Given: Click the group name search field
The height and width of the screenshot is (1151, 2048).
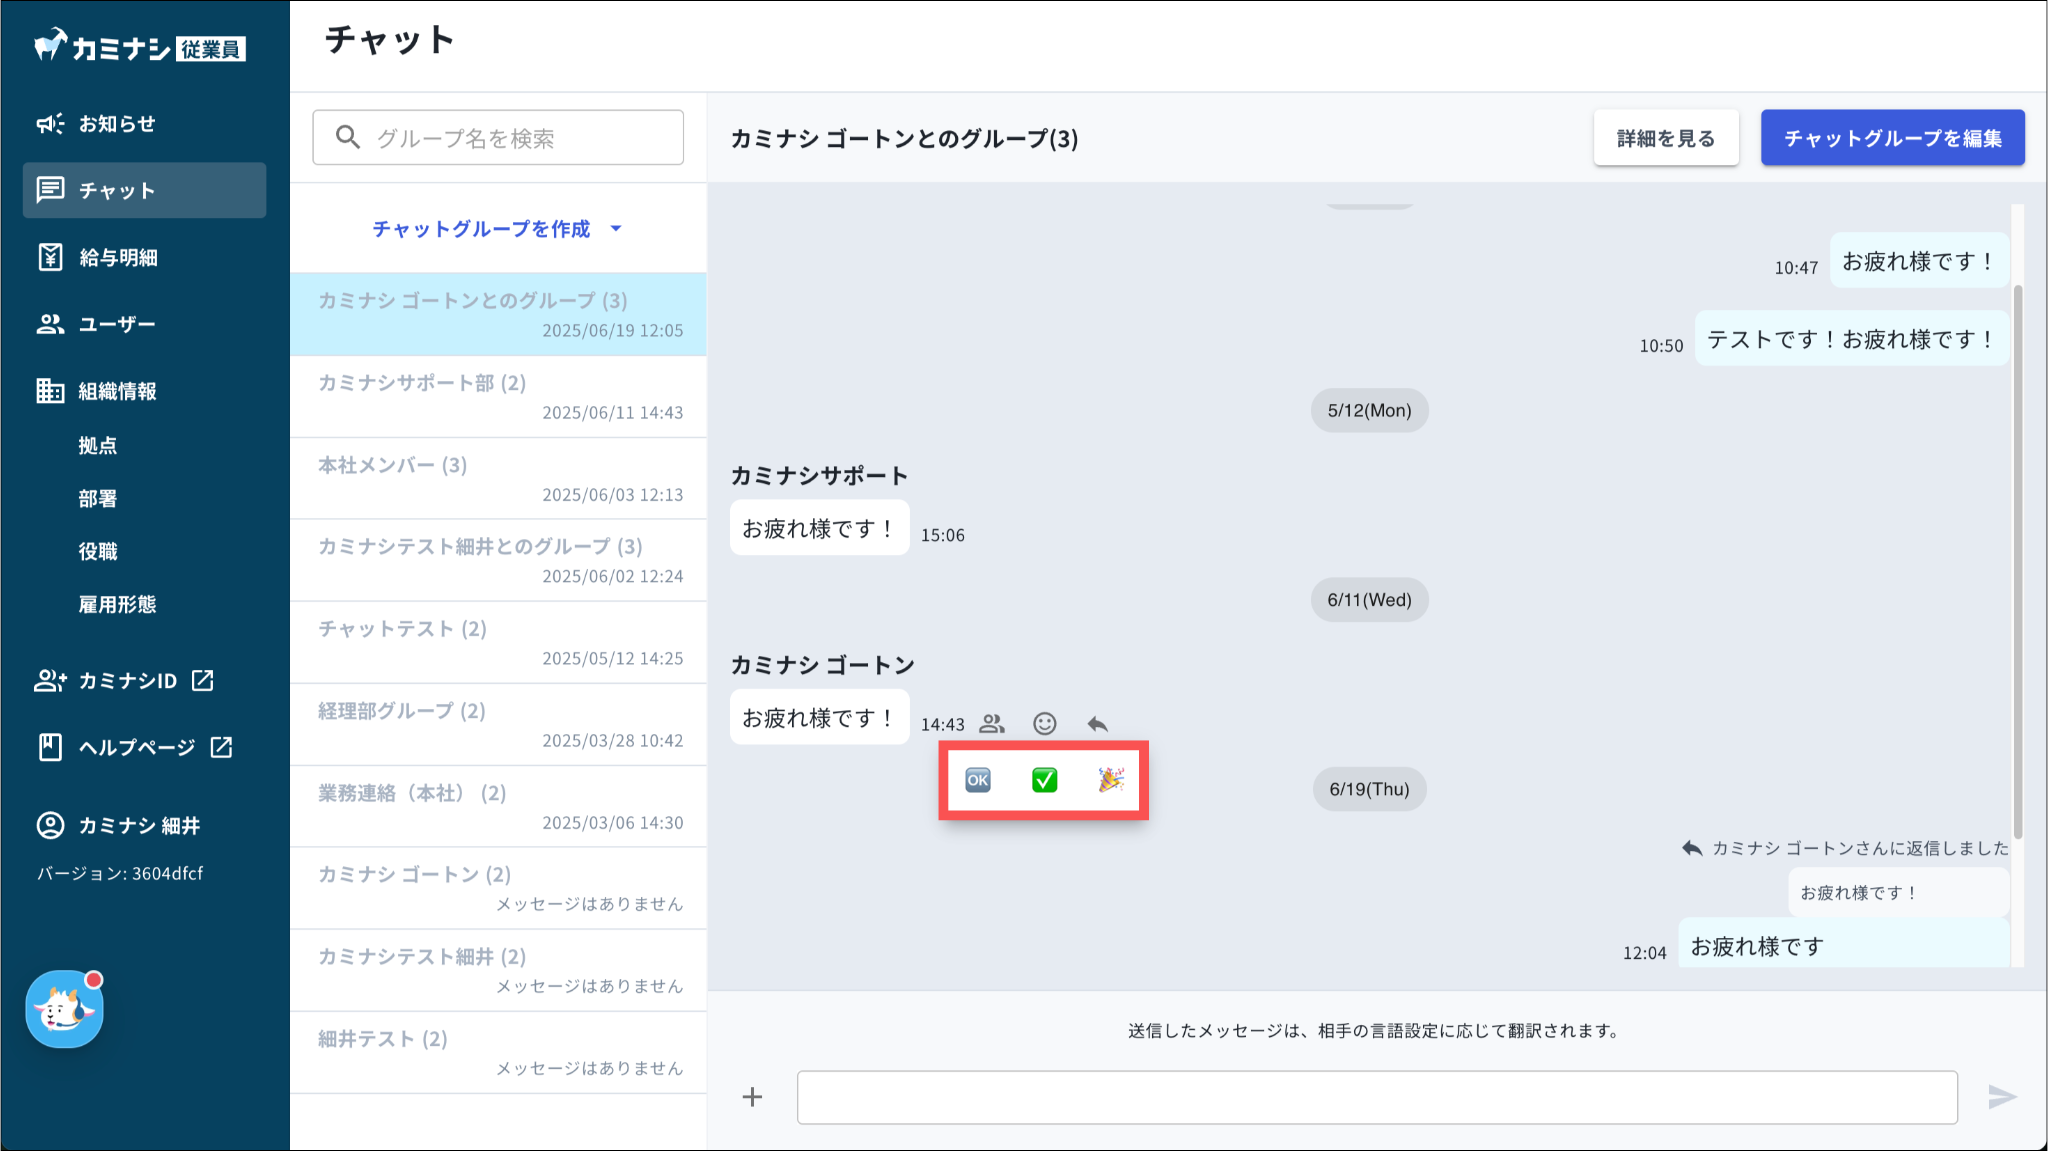Looking at the screenshot, I should point(498,138).
